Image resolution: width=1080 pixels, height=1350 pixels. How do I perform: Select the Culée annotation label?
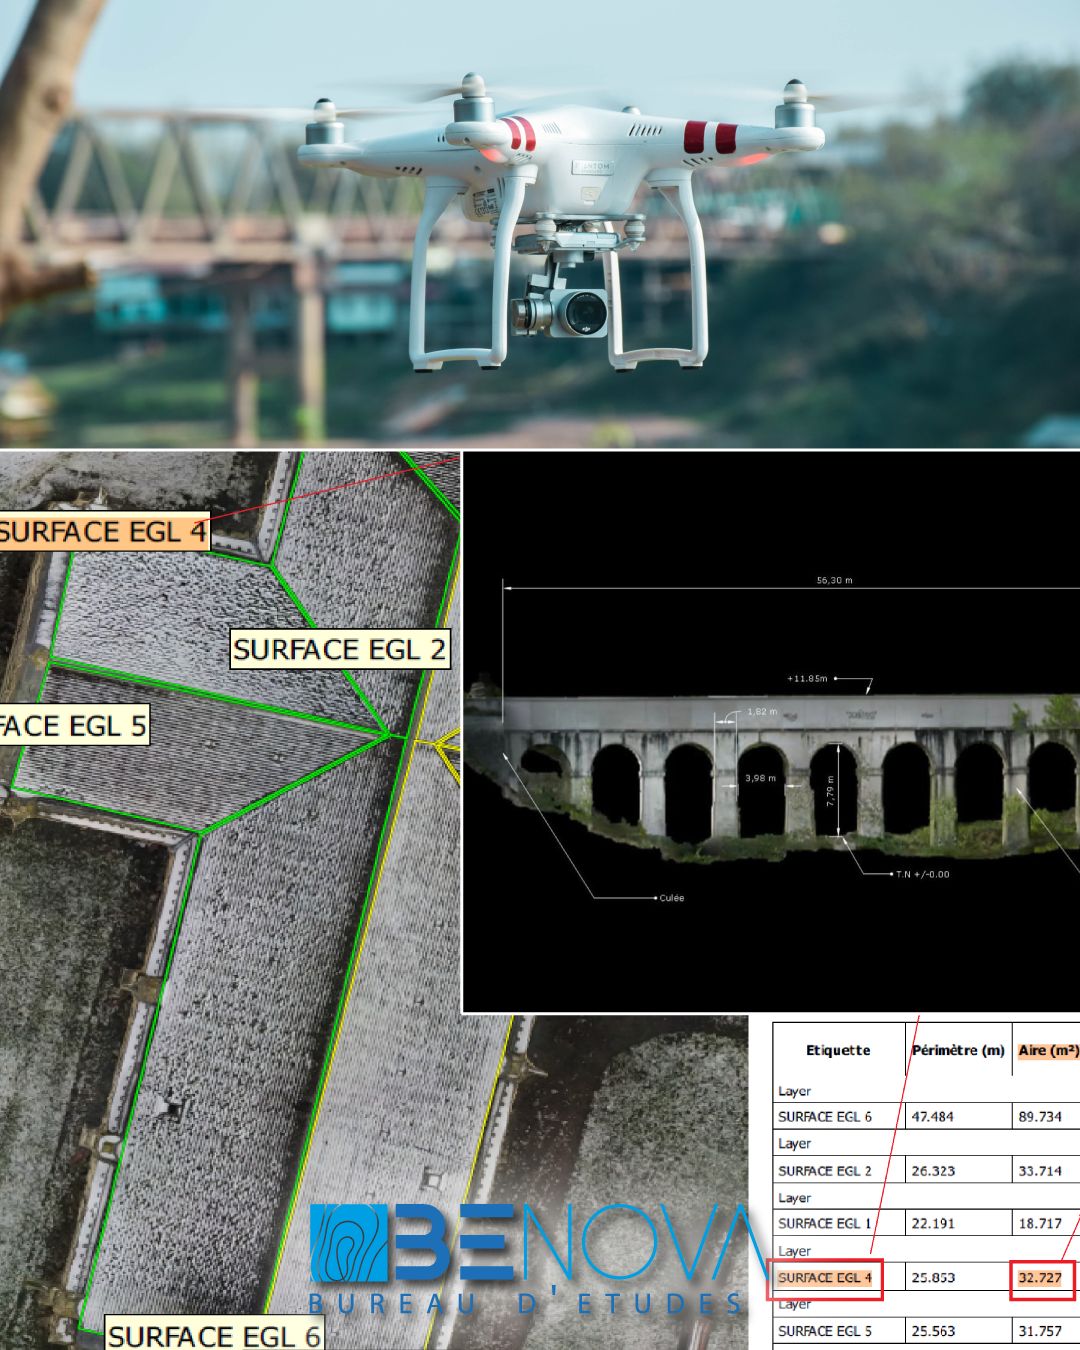pyautogui.click(x=672, y=898)
